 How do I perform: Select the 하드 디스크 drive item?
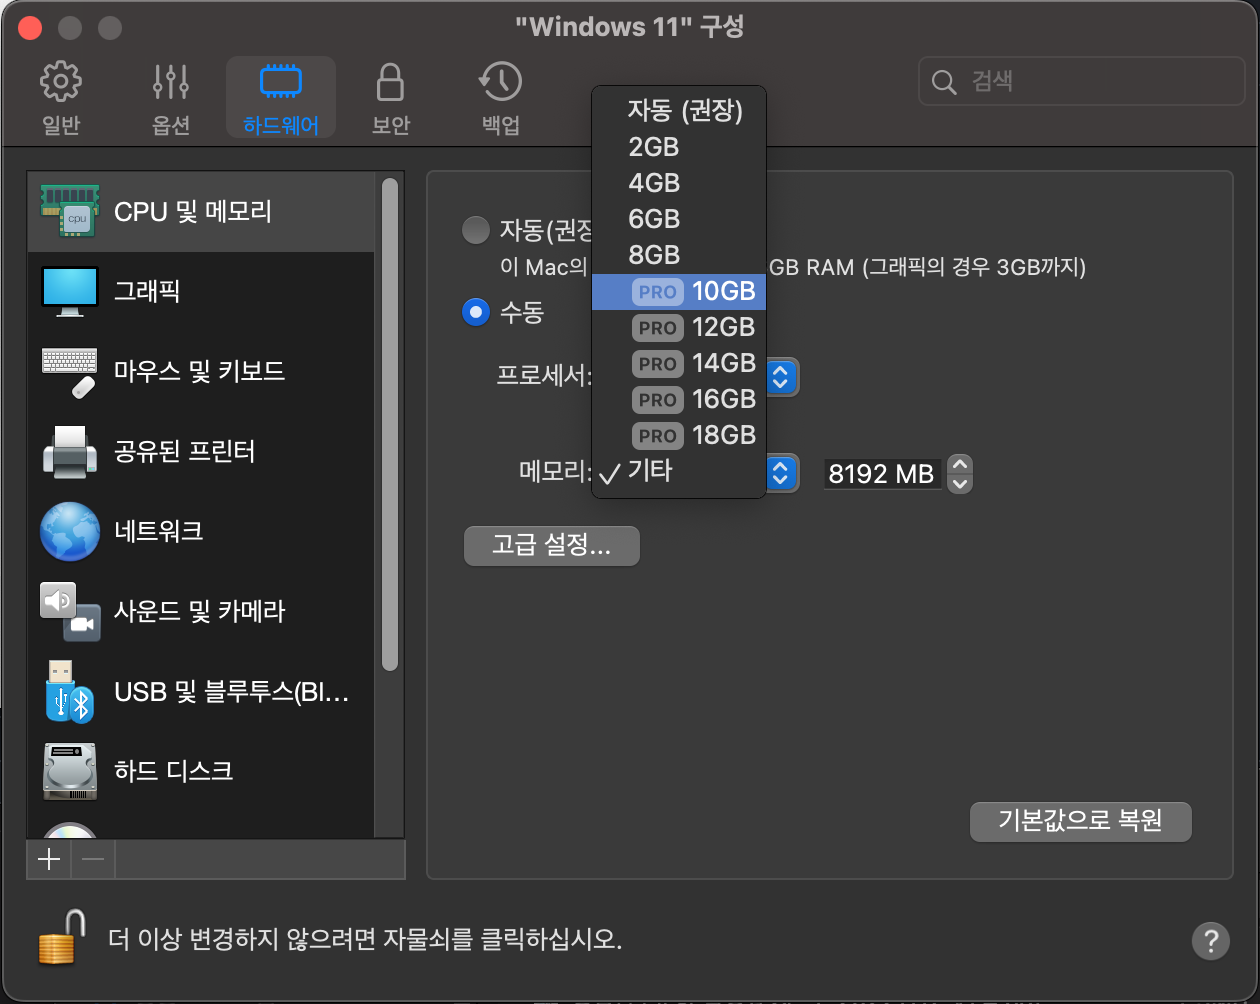pyautogui.click(x=201, y=771)
